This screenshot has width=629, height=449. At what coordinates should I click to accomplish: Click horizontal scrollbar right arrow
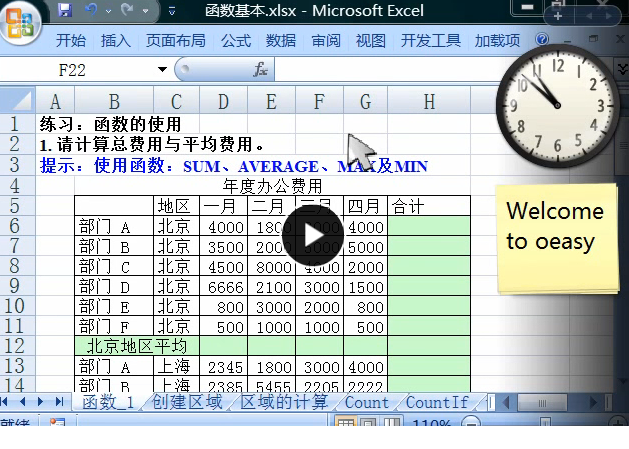593,402
